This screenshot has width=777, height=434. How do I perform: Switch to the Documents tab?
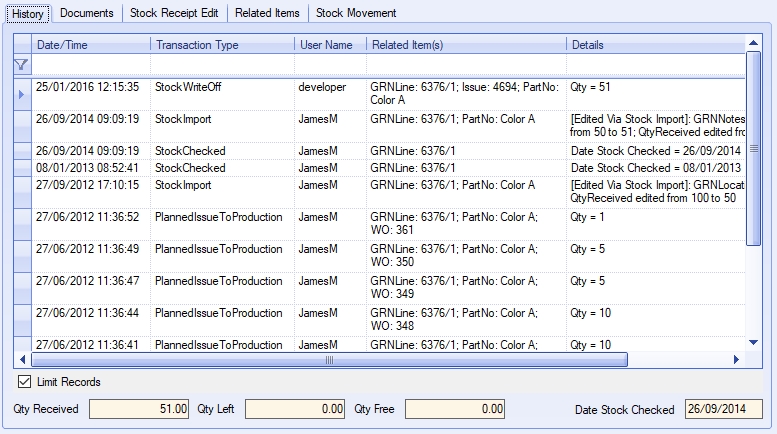tap(86, 13)
